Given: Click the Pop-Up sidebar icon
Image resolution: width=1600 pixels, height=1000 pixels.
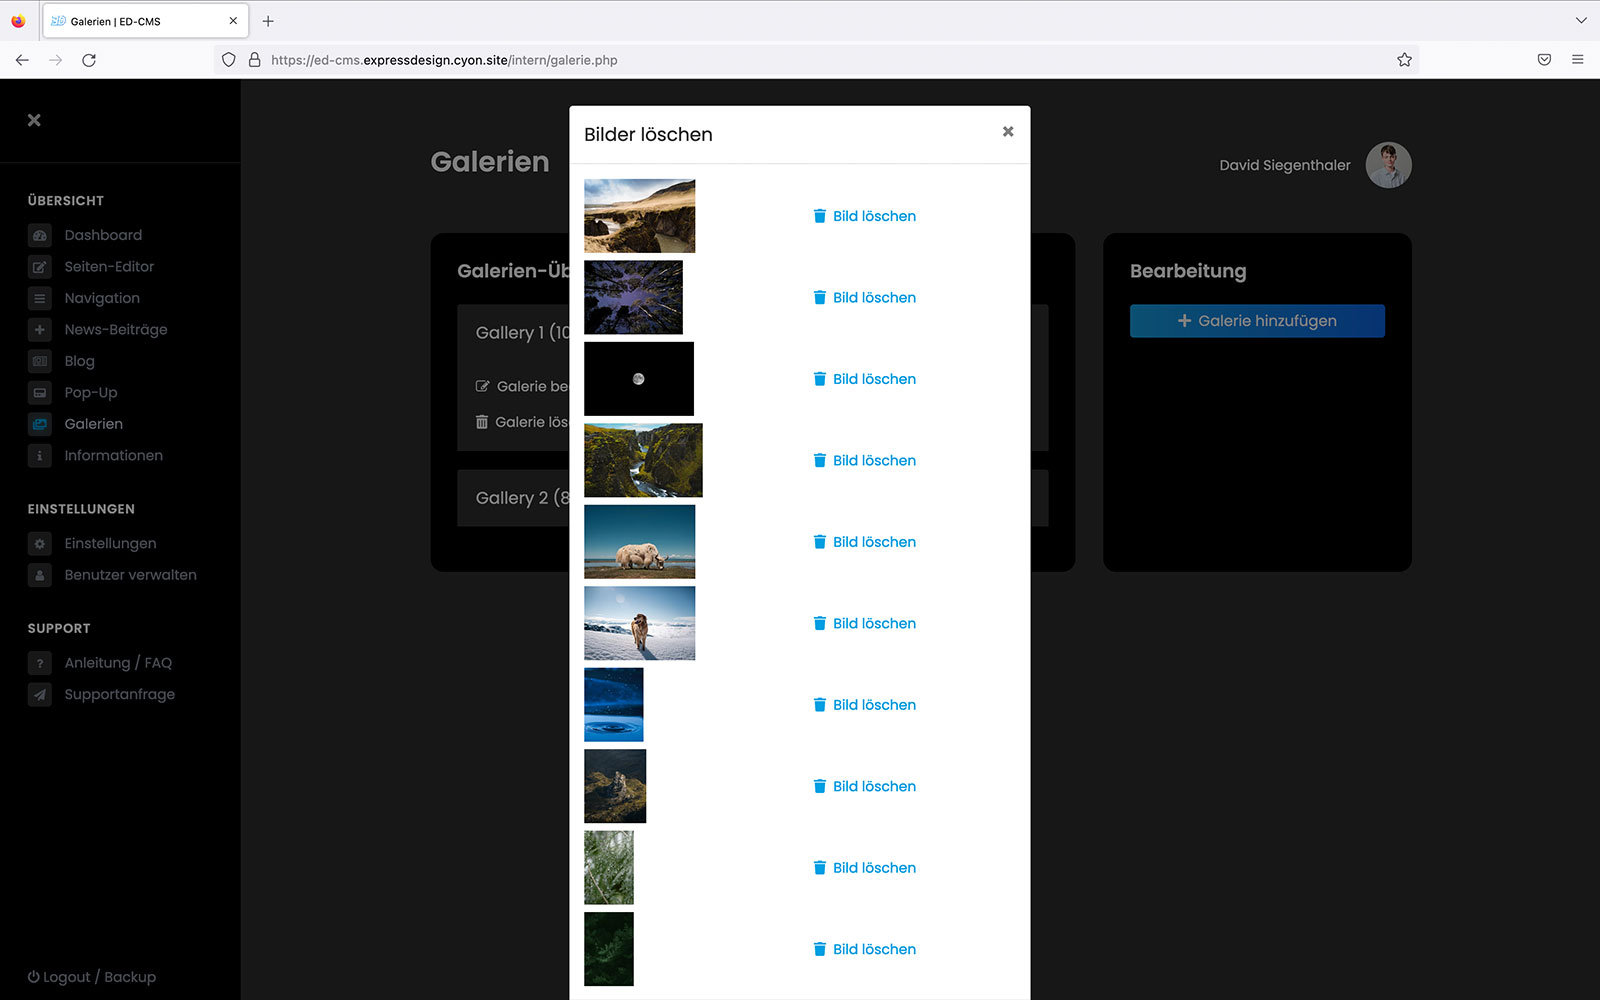Looking at the screenshot, I should [40, 393].
